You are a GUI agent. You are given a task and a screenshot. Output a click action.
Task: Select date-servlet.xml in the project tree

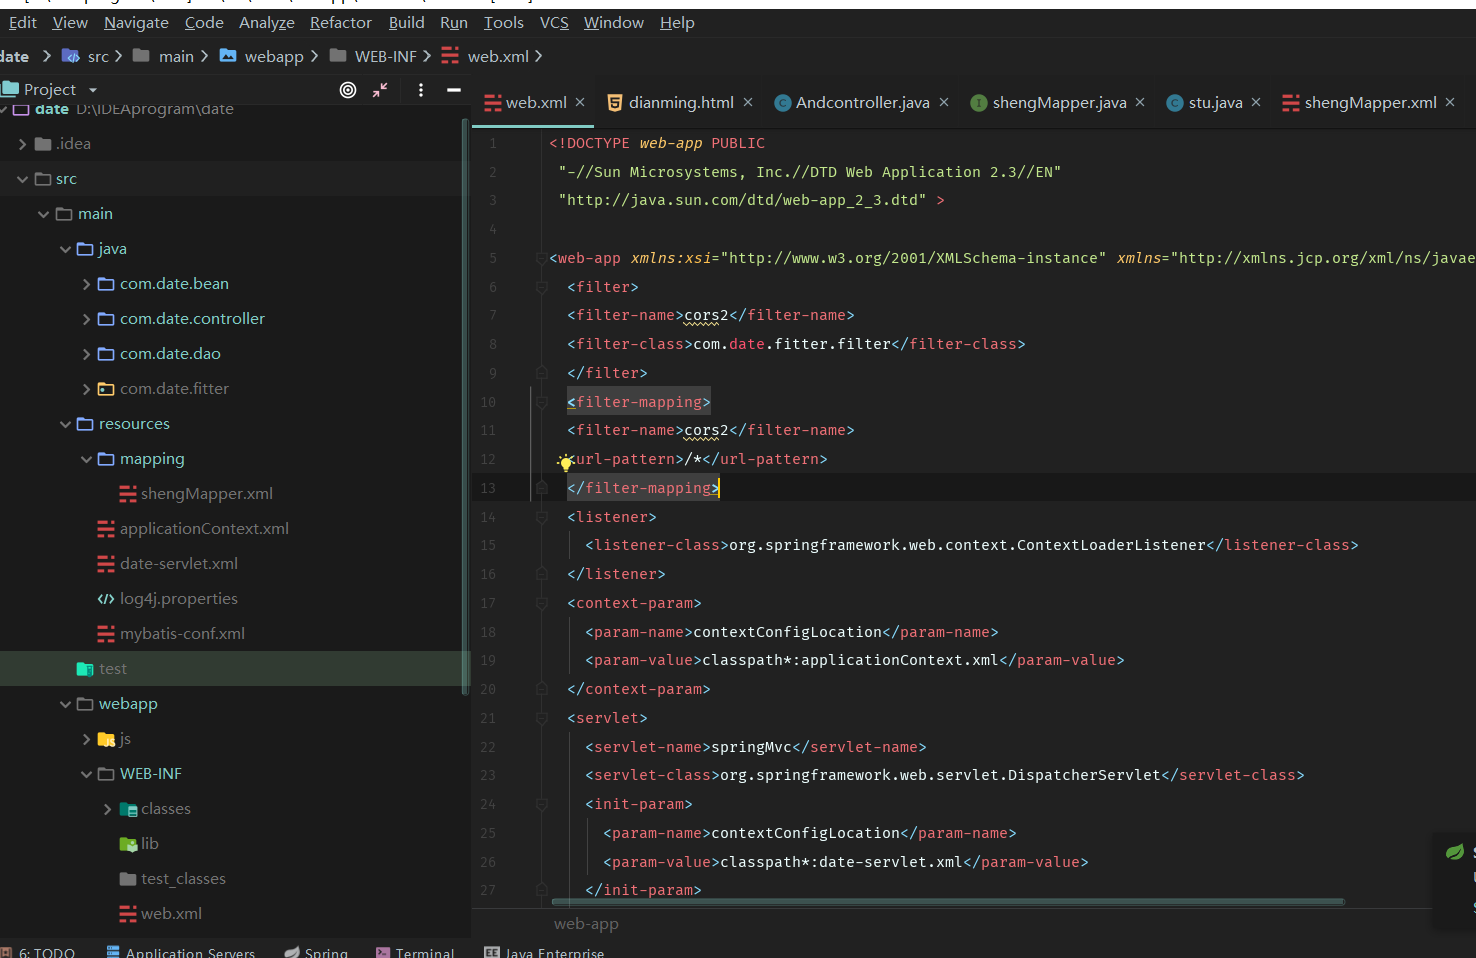pos(179,564)
